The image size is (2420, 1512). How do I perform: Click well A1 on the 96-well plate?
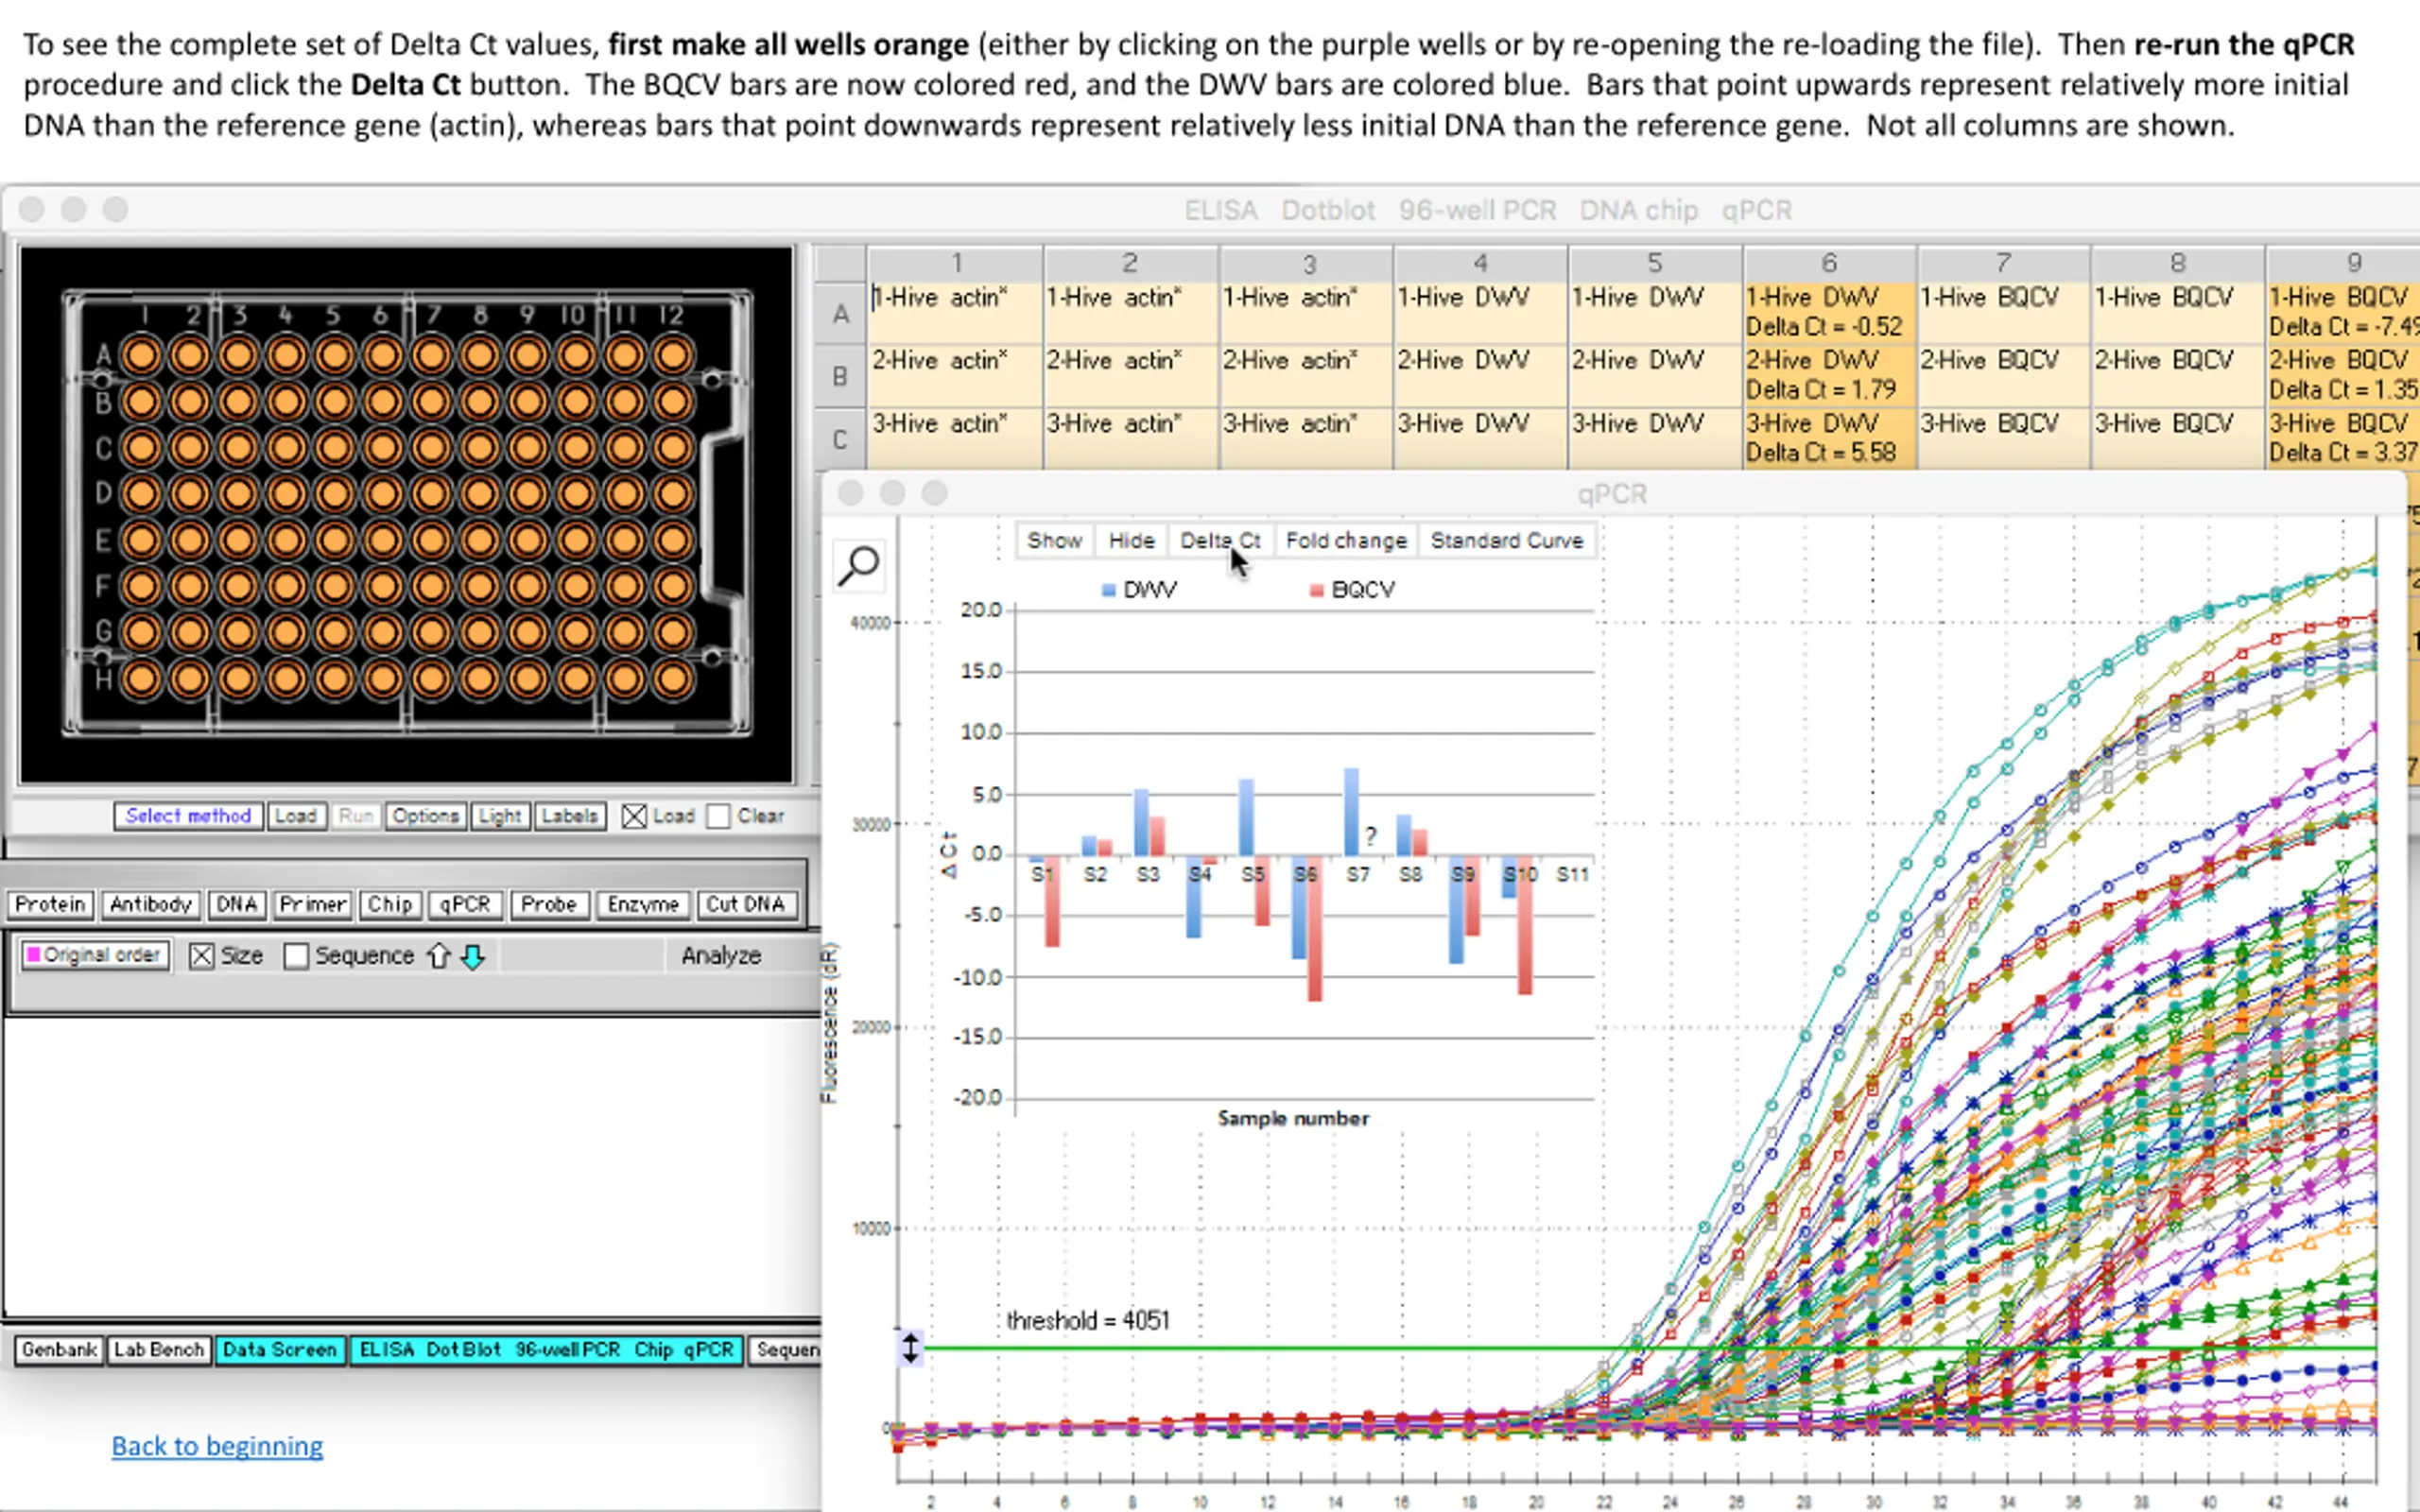[x=141, y=355]
